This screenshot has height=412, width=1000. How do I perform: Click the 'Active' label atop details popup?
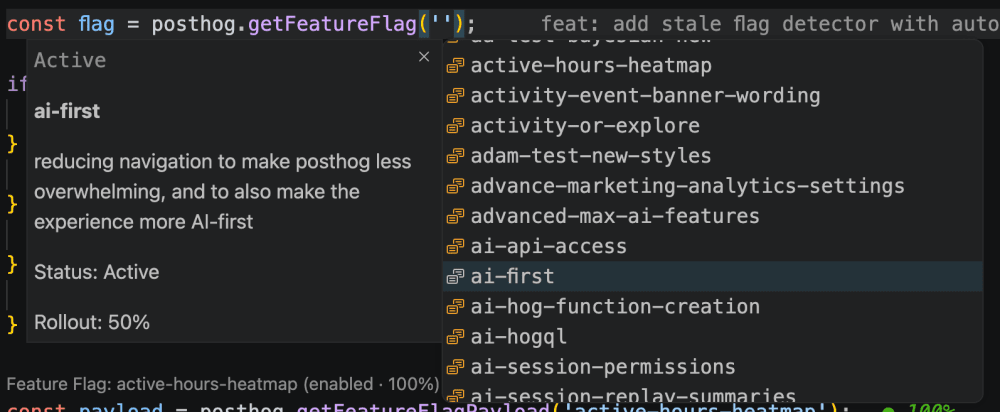[70, 60]
